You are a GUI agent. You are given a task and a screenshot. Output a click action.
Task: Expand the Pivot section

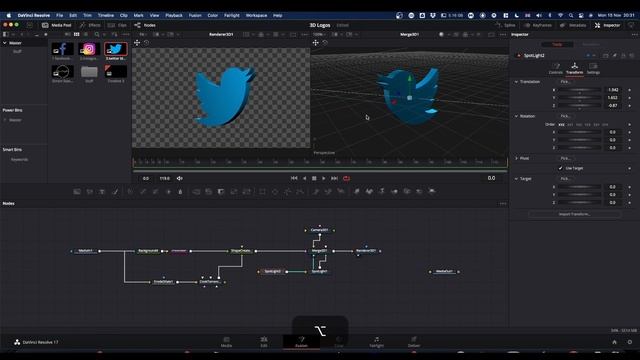(516, 158)
